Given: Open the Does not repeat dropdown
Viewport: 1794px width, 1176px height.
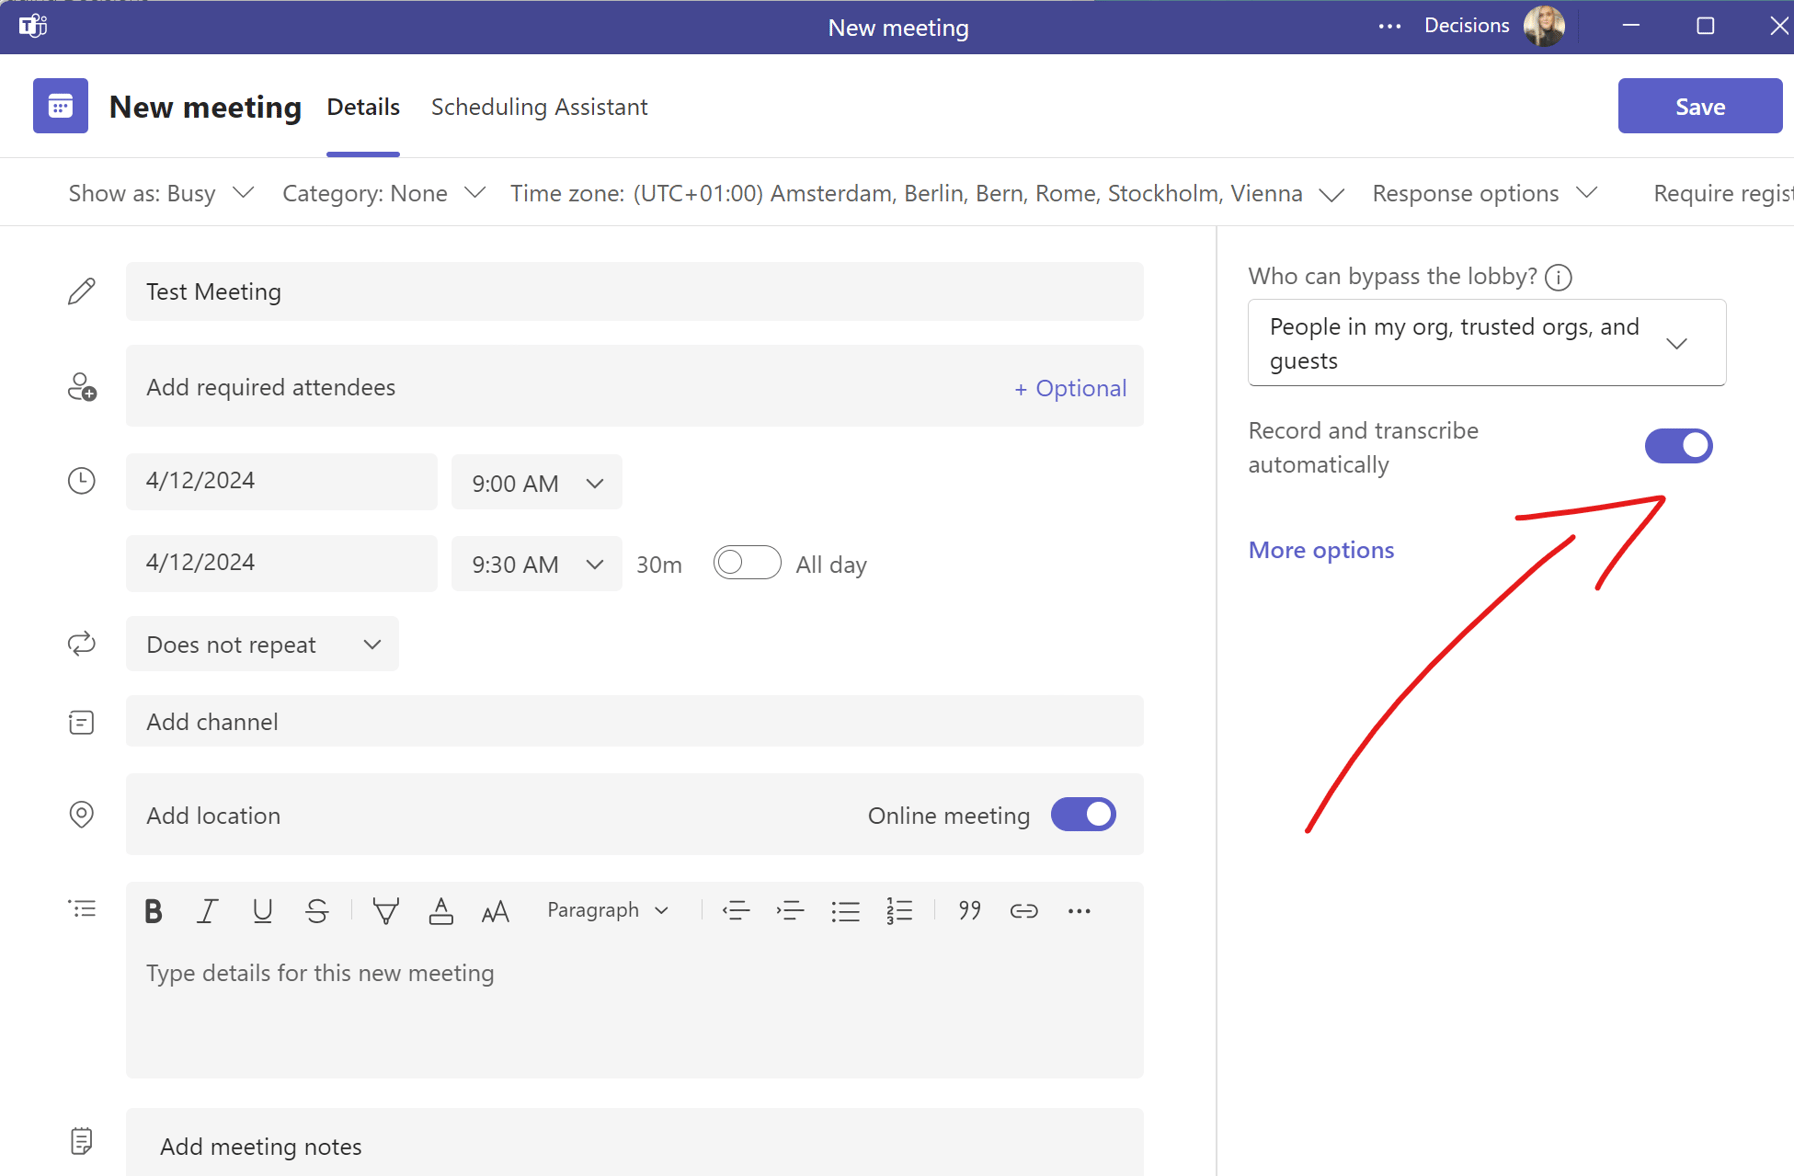Looking at the screenshot, I should [261, 644].
